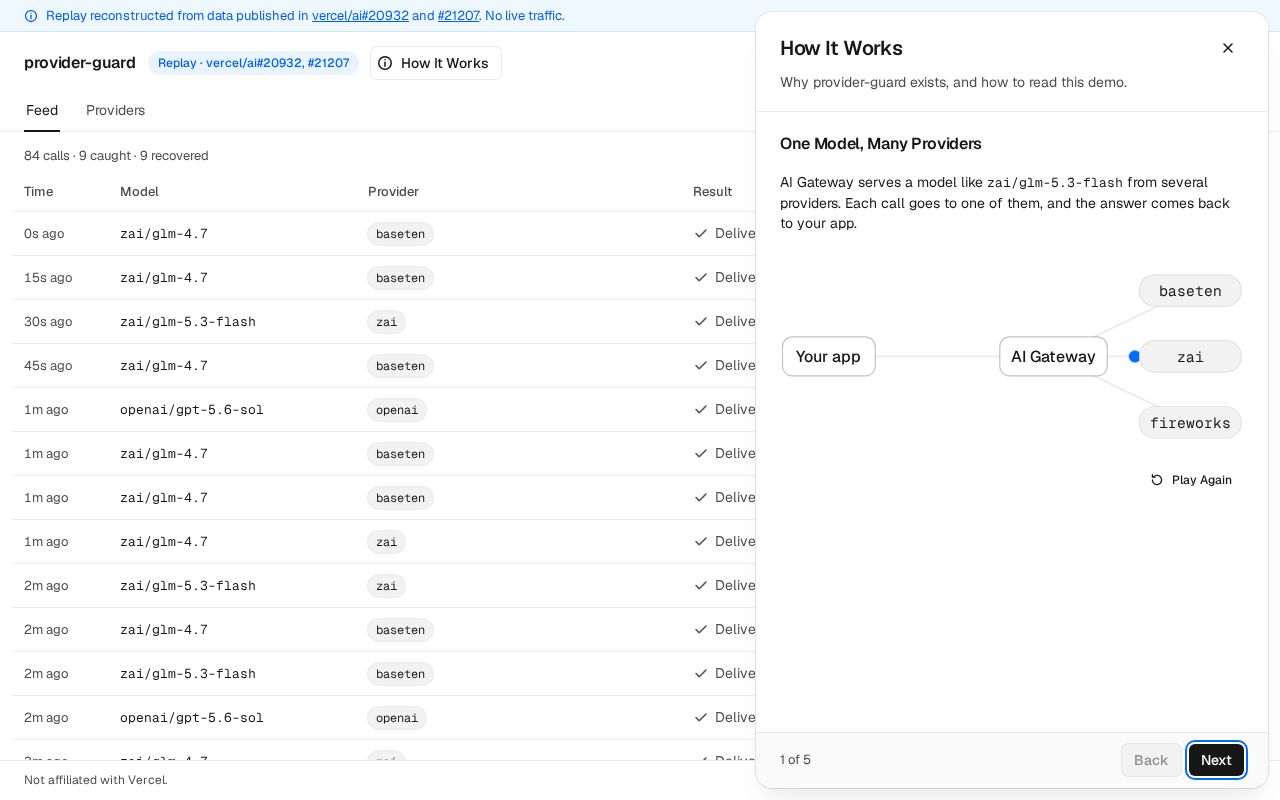Click the Replay vercel/ai#20932, #21207 badge
The height and width of the screenshot is (800, 1280).
pyautogui.click(x=254, y=63)
